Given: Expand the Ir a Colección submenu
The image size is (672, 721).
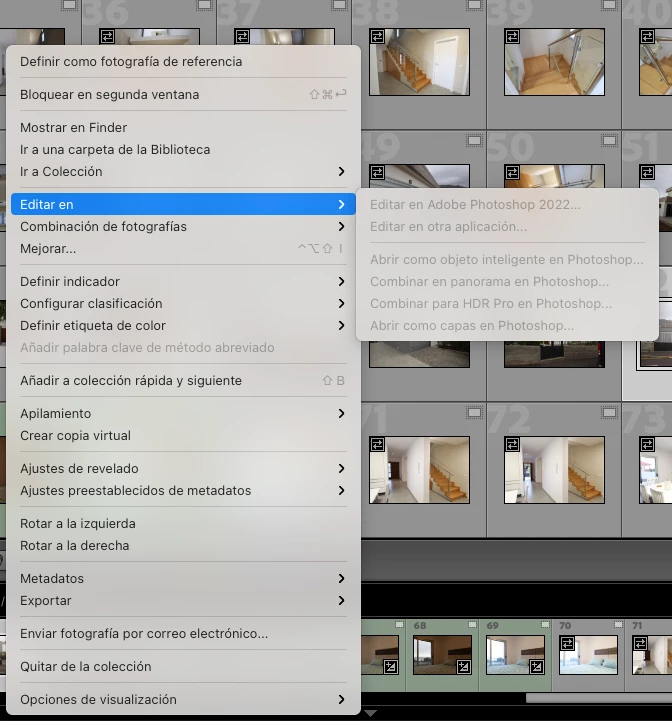Looking at the screenshot, I should [183, 172].
